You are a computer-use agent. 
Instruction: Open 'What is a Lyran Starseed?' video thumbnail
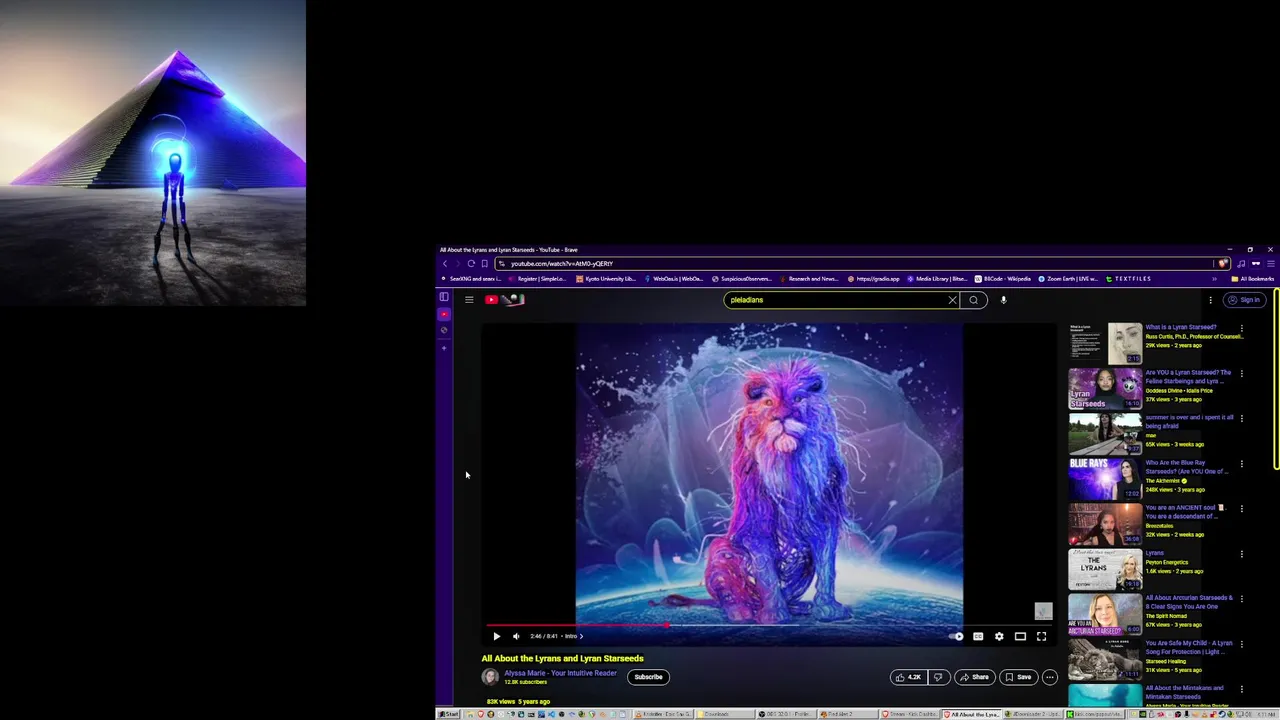pos(1105,343)
